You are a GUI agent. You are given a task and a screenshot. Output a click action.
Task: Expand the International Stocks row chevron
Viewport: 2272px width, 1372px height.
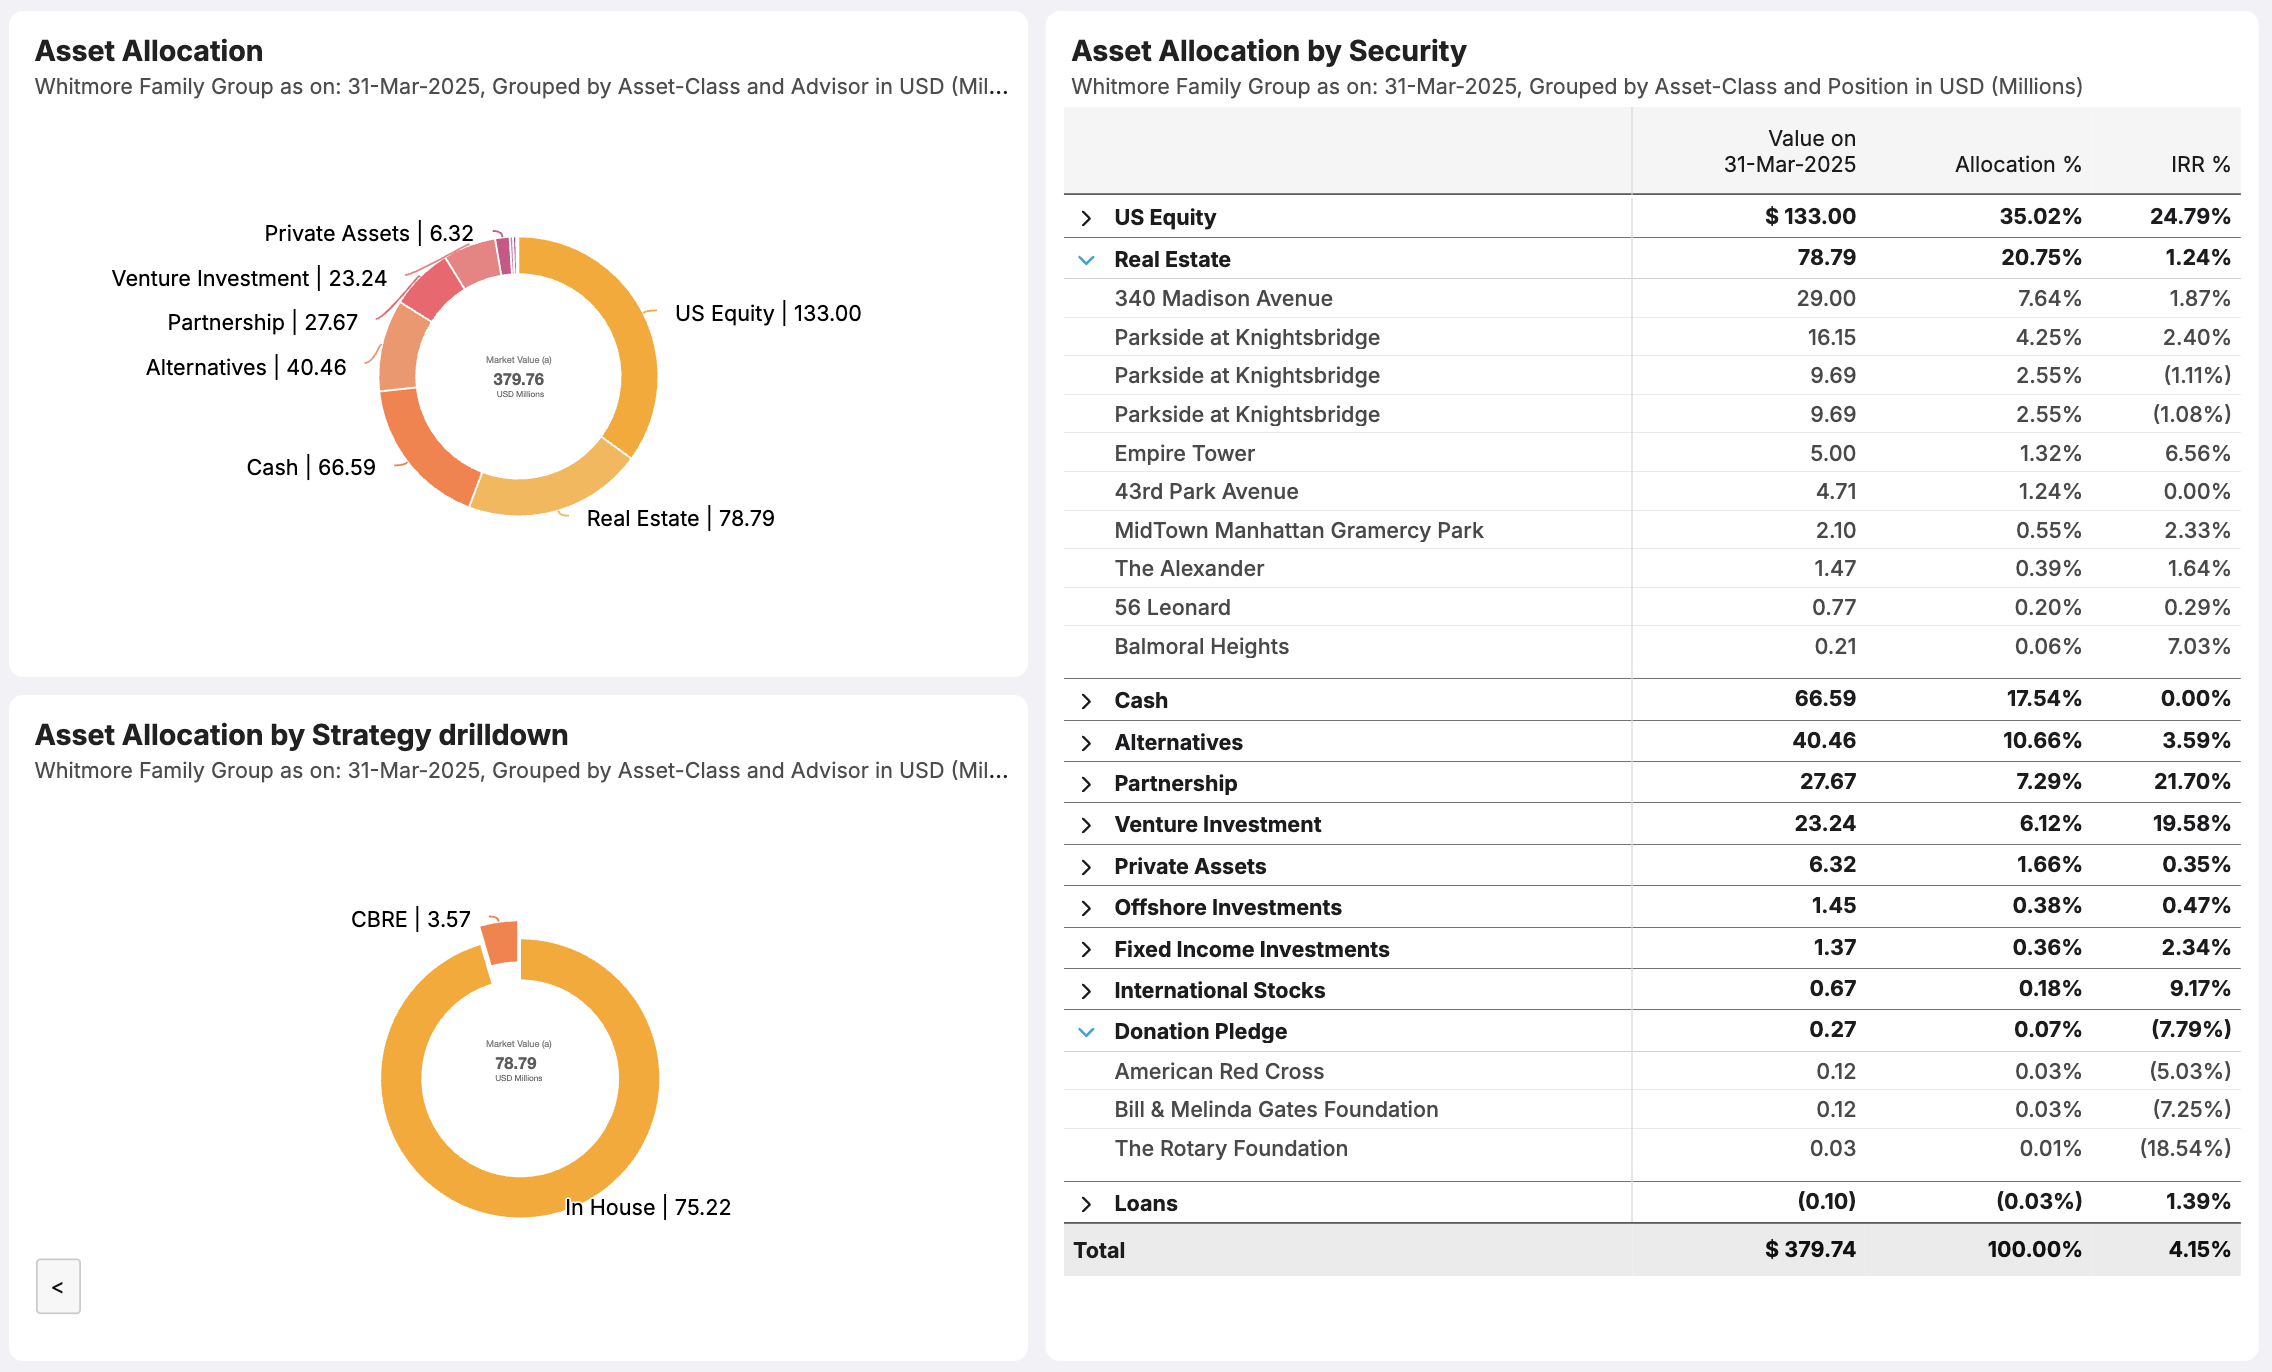click(x=1086, y=991)
